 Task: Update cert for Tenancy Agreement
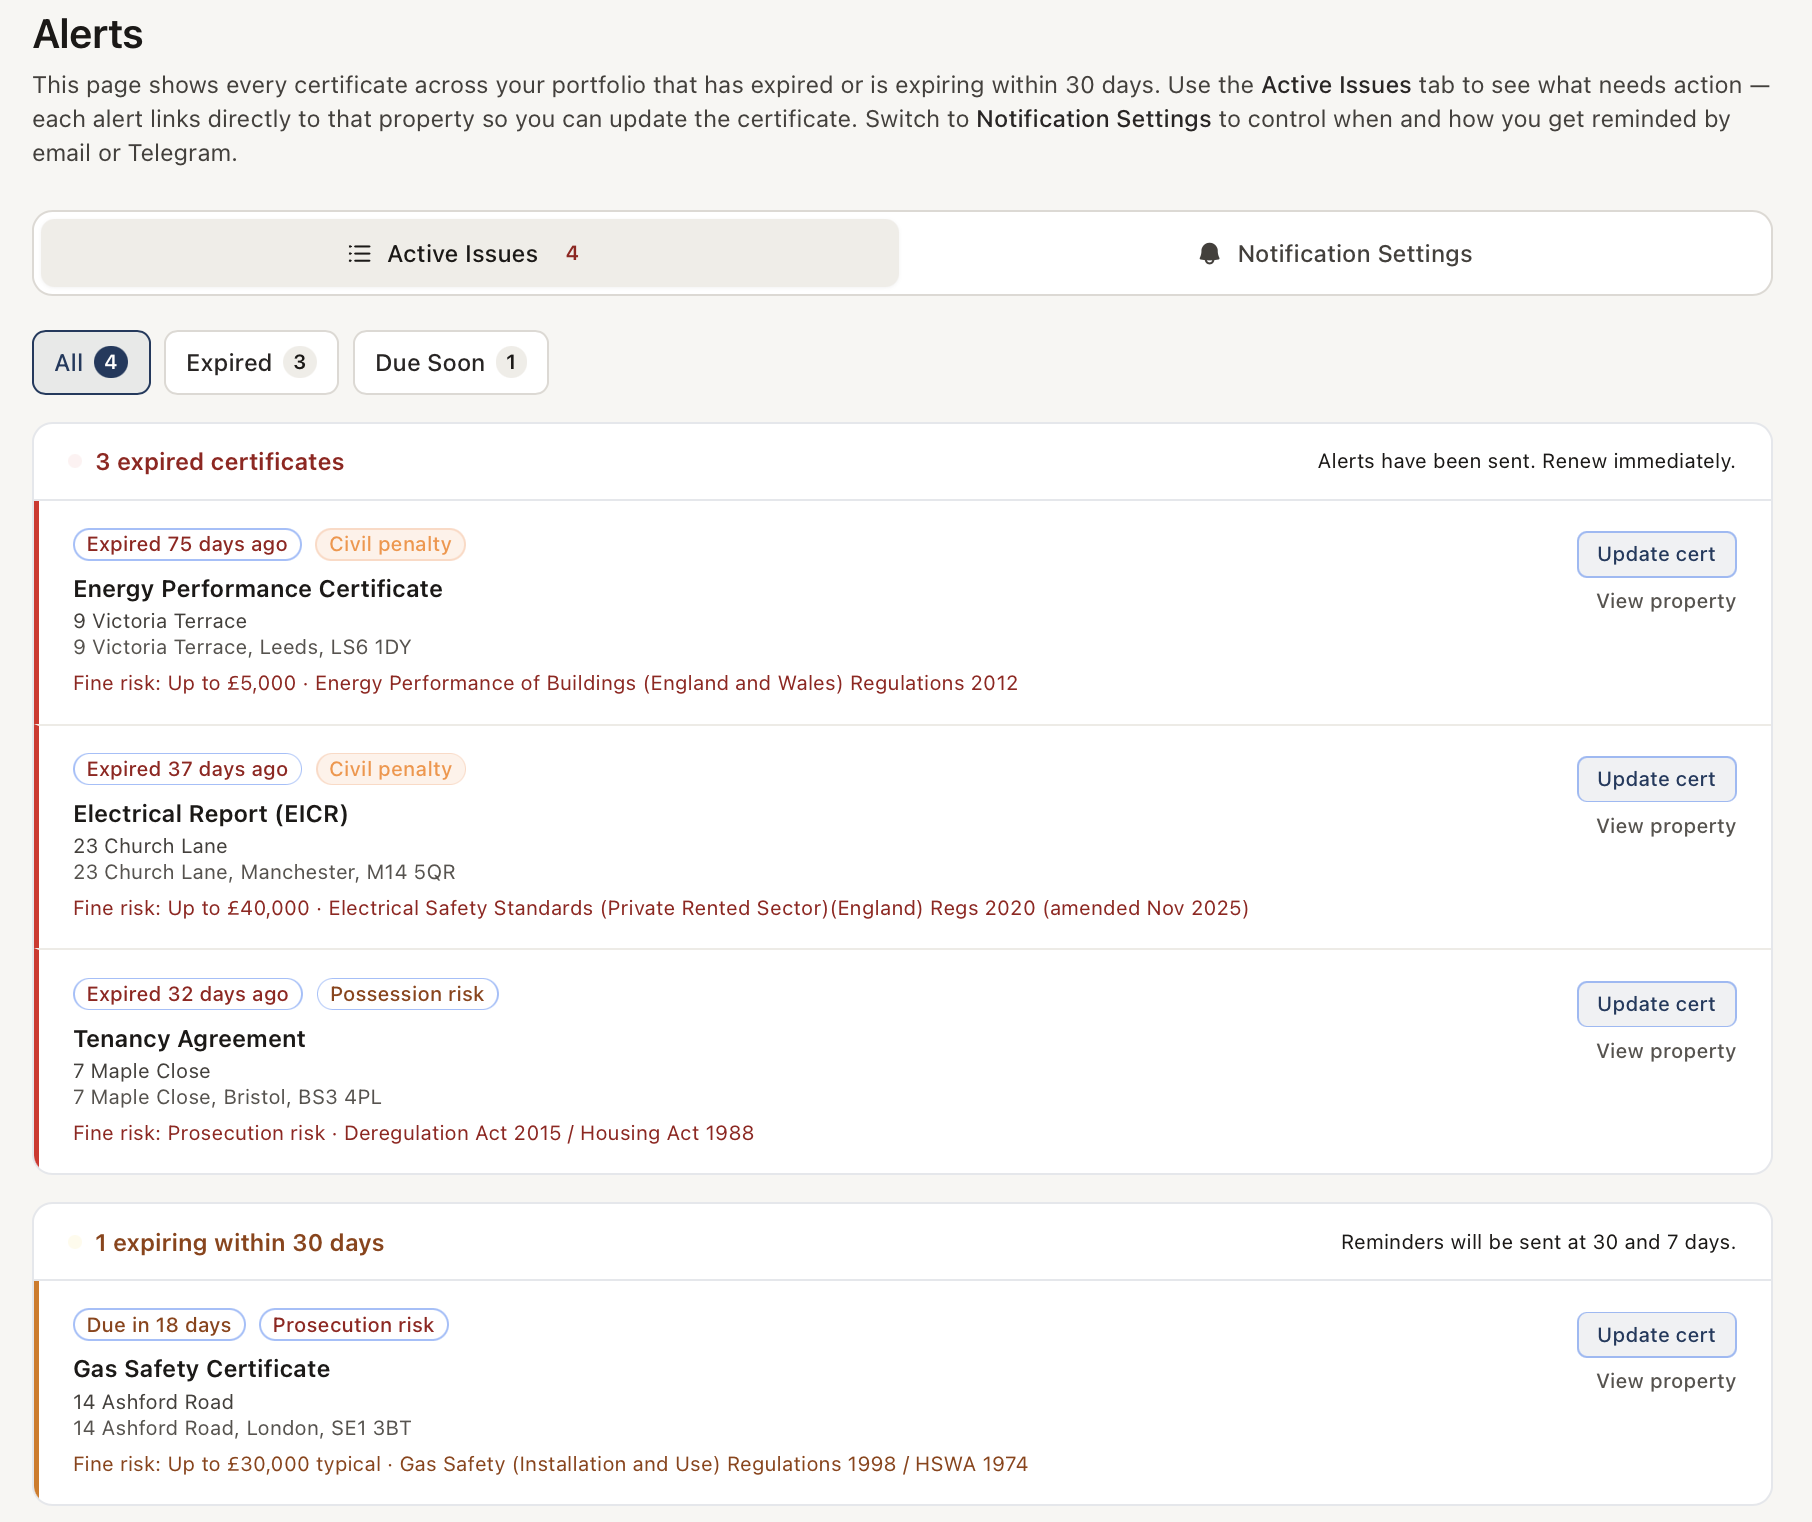pyautogui.click(x=1655, y=1003)
